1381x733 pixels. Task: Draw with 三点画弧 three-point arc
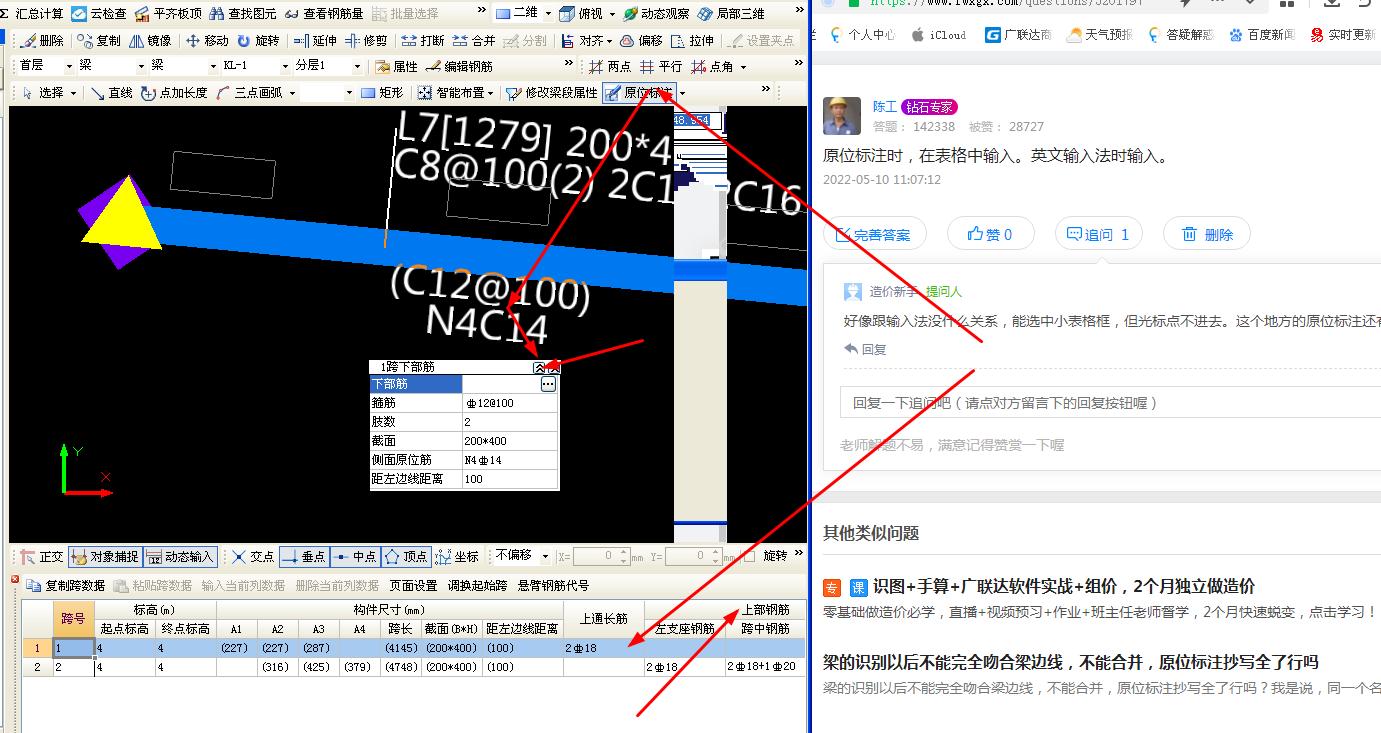(x=249, y=93)
